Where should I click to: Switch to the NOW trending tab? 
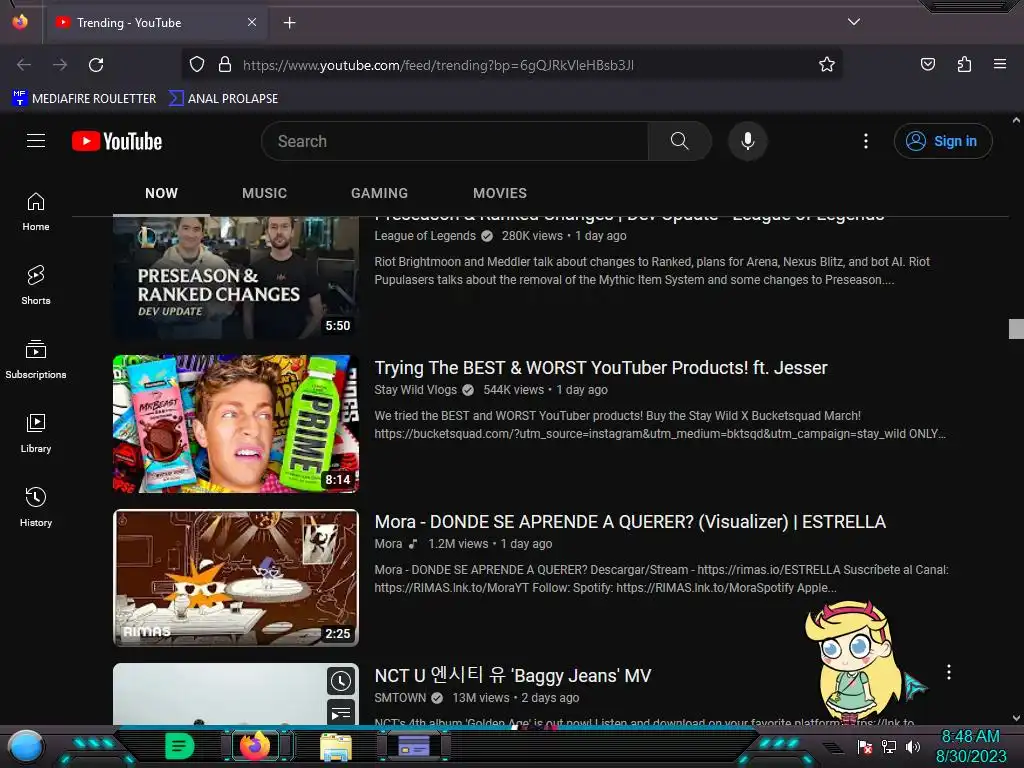[161, 193]
